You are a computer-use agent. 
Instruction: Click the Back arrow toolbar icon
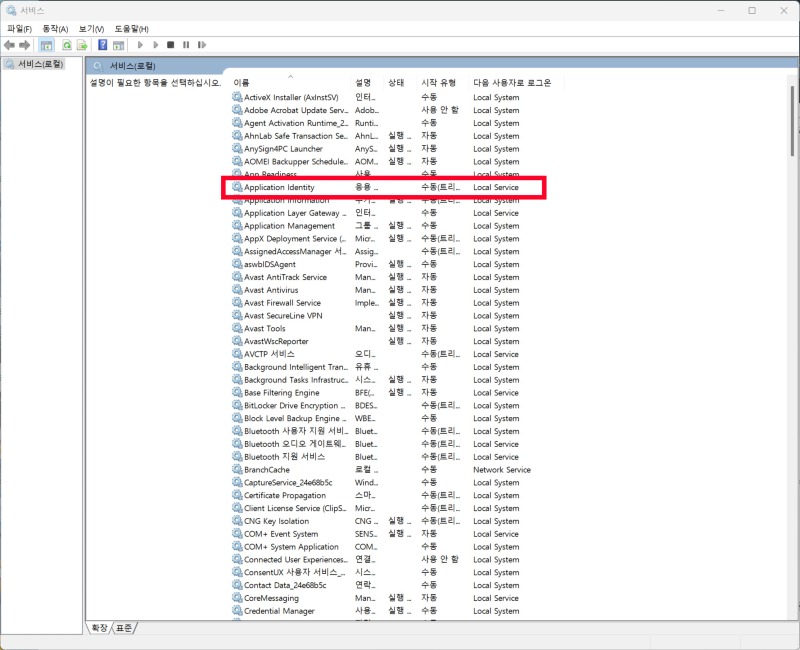click(x=9, y=45)
